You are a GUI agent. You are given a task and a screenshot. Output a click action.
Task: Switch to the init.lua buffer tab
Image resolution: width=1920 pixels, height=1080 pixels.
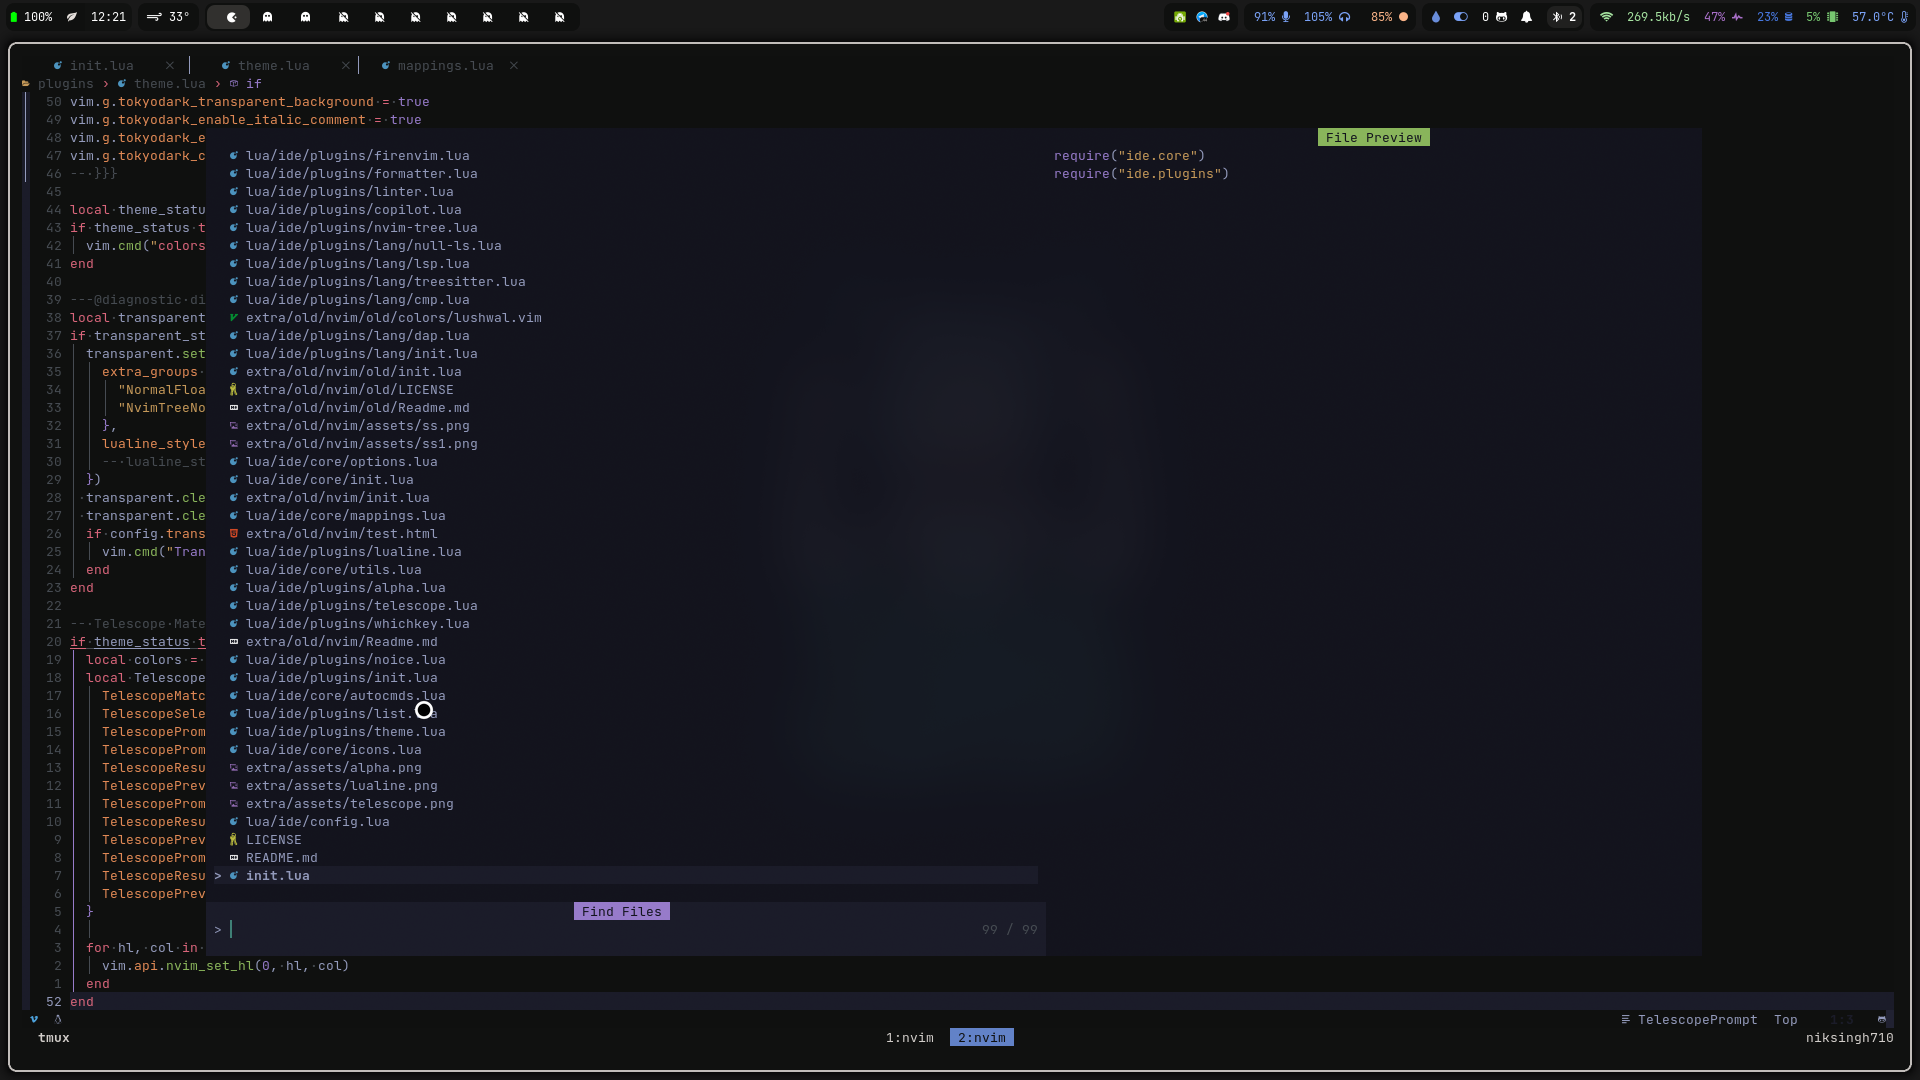pos(101,66)
